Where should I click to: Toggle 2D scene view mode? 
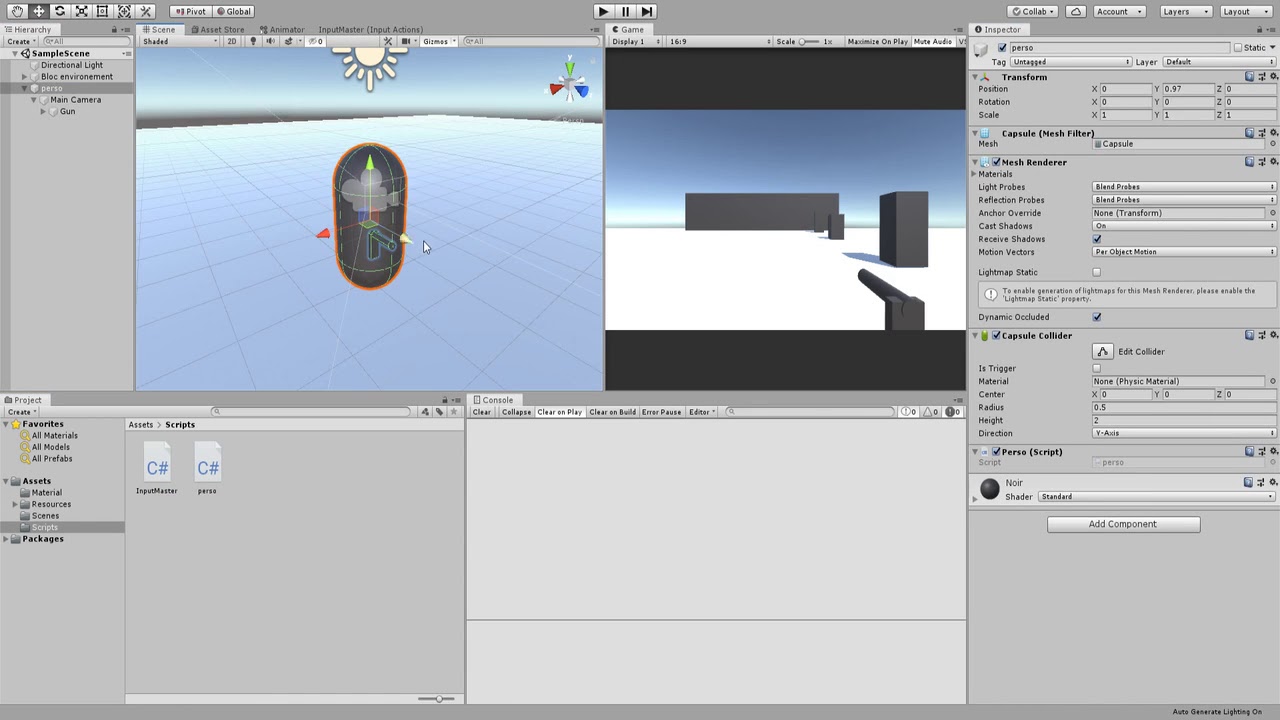click(x=231, y=41)
